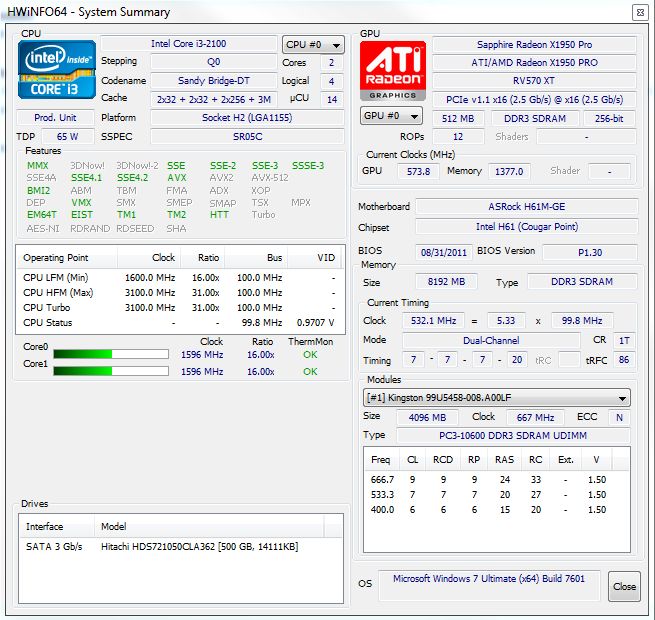Viewport: 655px width, 620px height.
Task: Click the Core0 usage bar
Action: click(111, 354)
